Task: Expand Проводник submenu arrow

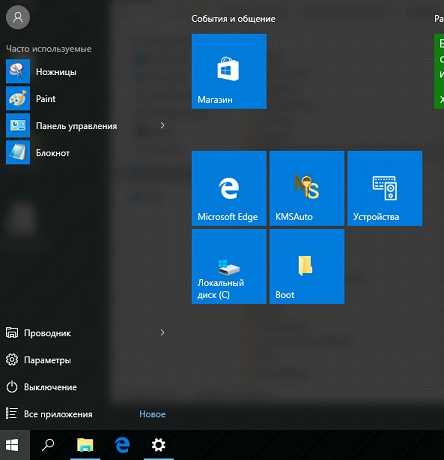Action: (x=163, y=332)
